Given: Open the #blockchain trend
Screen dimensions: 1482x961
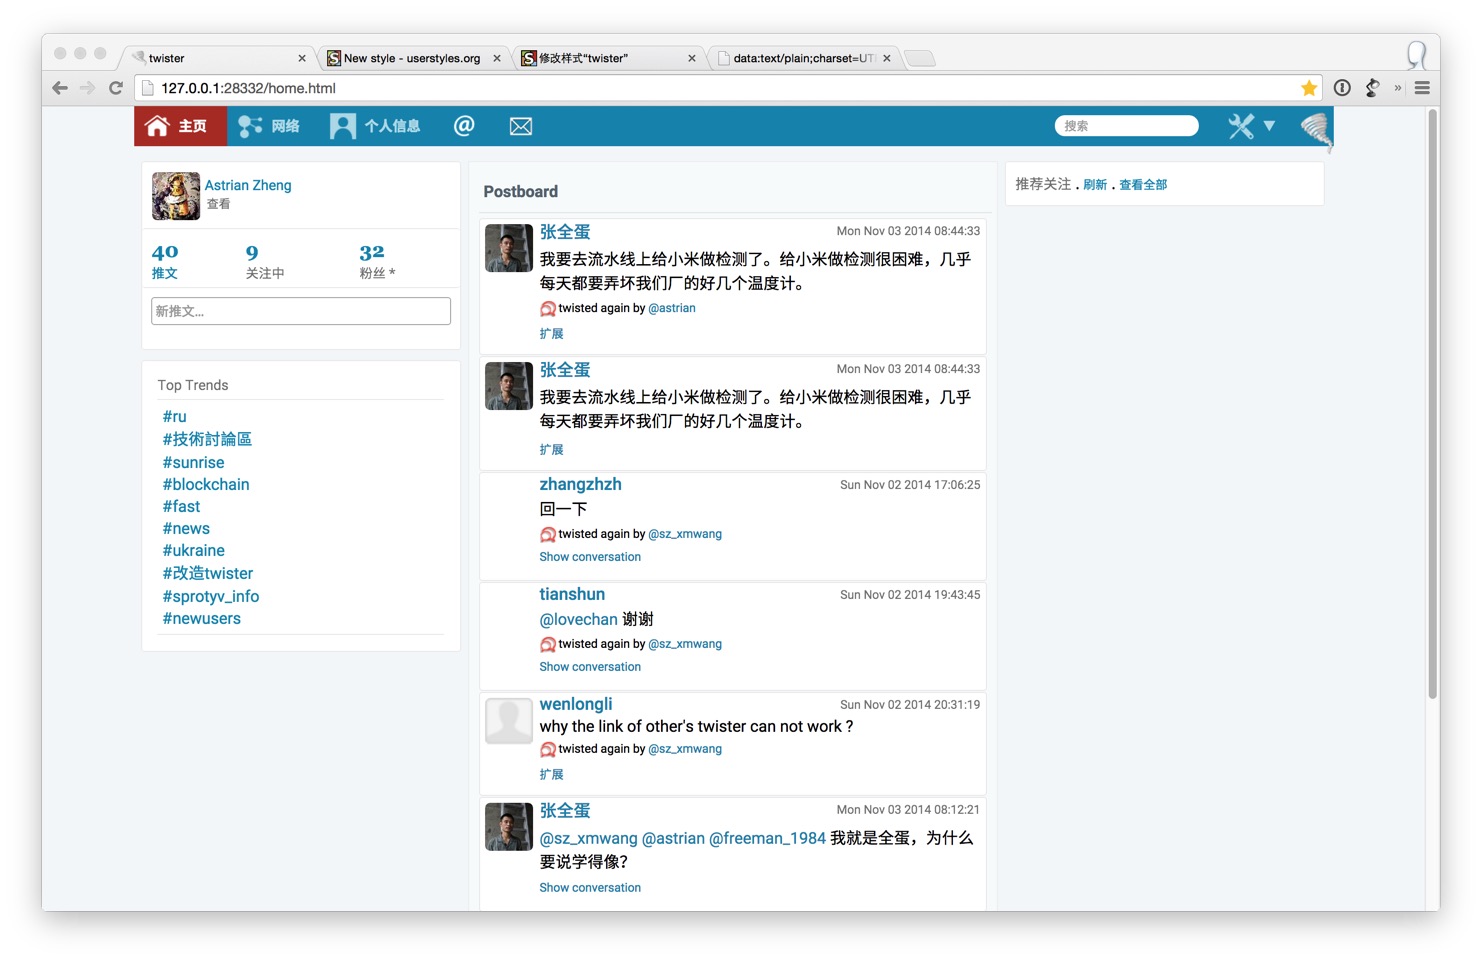Looking at the screenshot, I should pos(206,484).
